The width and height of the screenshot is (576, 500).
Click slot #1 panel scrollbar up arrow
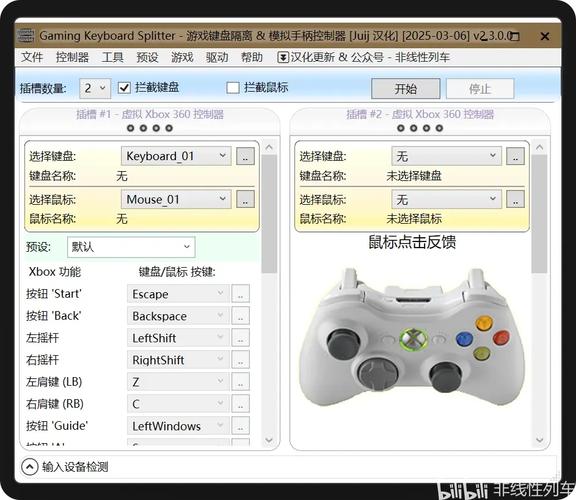coord(269,148)
